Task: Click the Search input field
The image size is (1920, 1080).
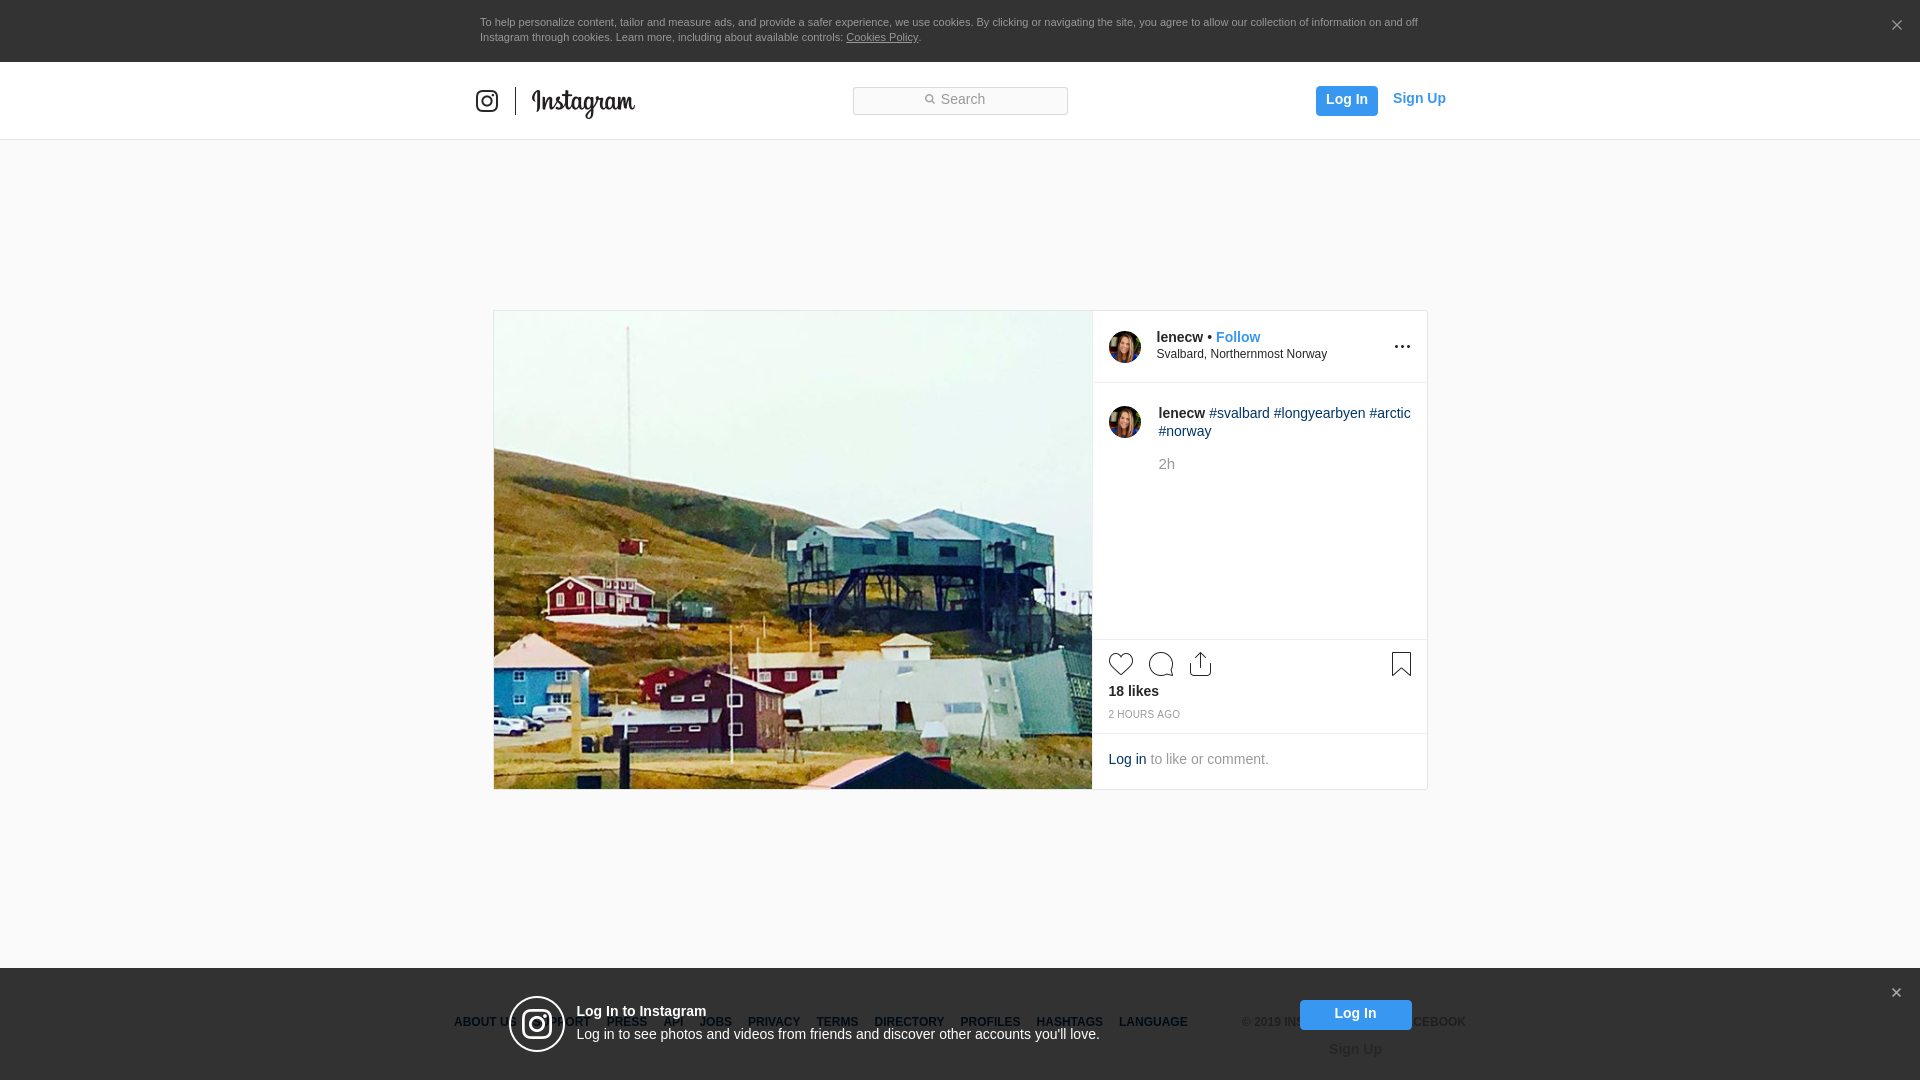Action: [960, 100]
